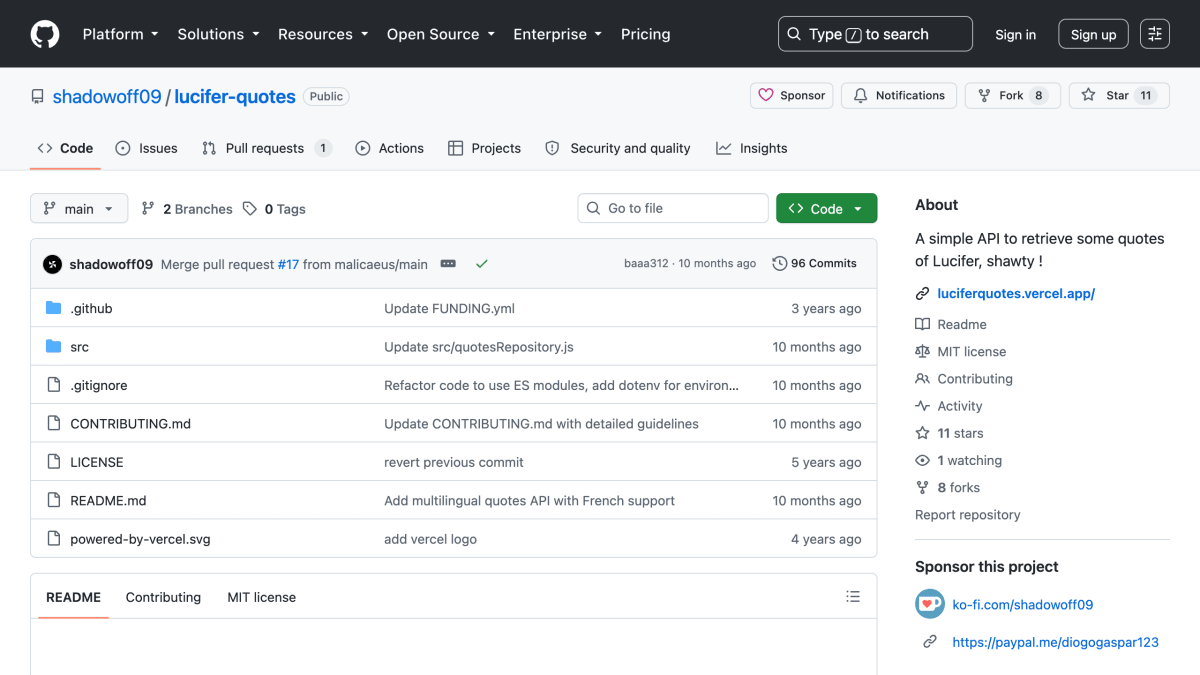
Task: Open ko-fi.com/shadowoff09 sponsor link
Action: click(1023, 604)
